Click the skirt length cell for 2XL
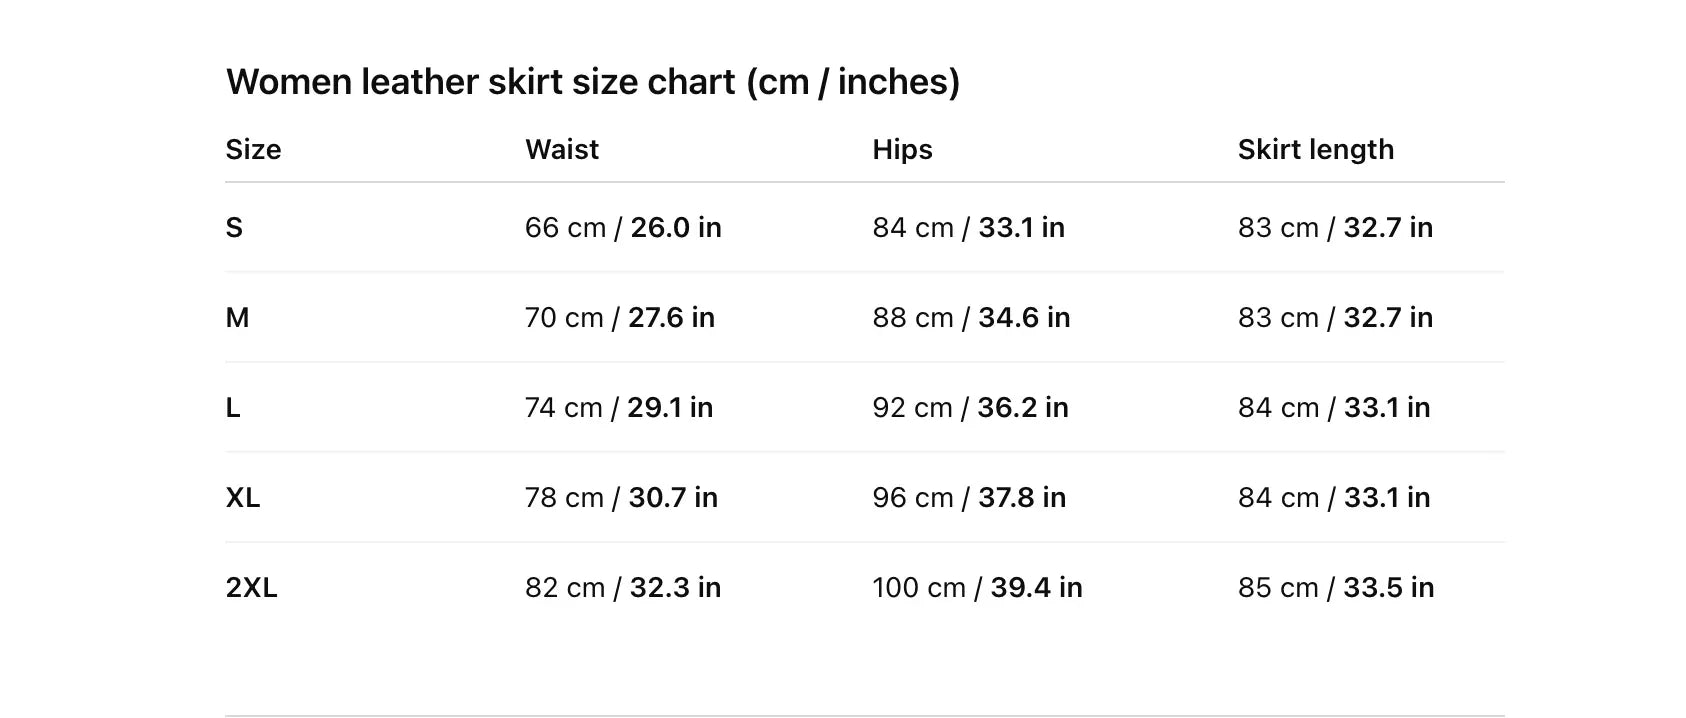Viewport: 1686px width, 718px height. 1335,588
